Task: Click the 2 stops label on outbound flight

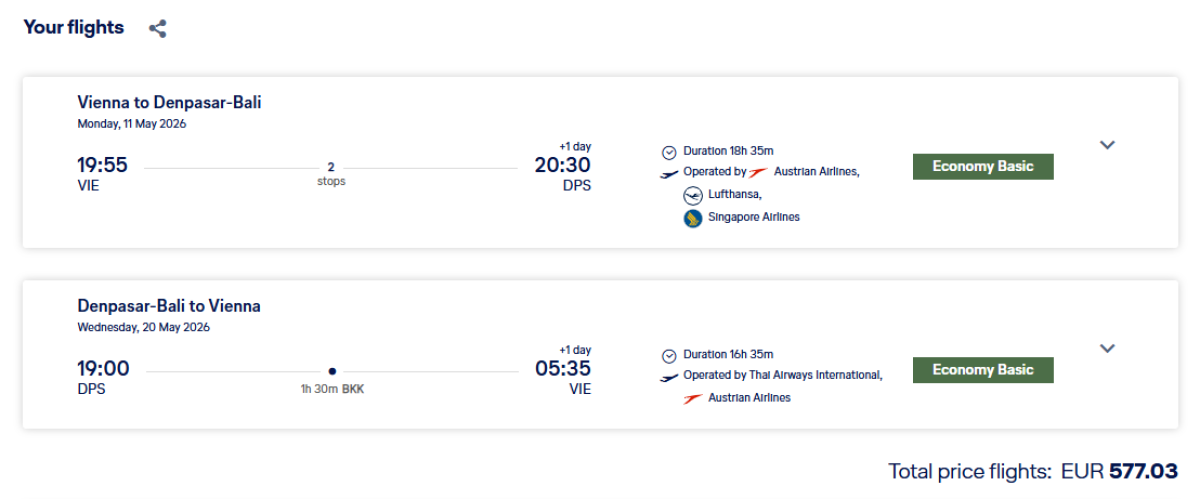Action: click(331, 174)
